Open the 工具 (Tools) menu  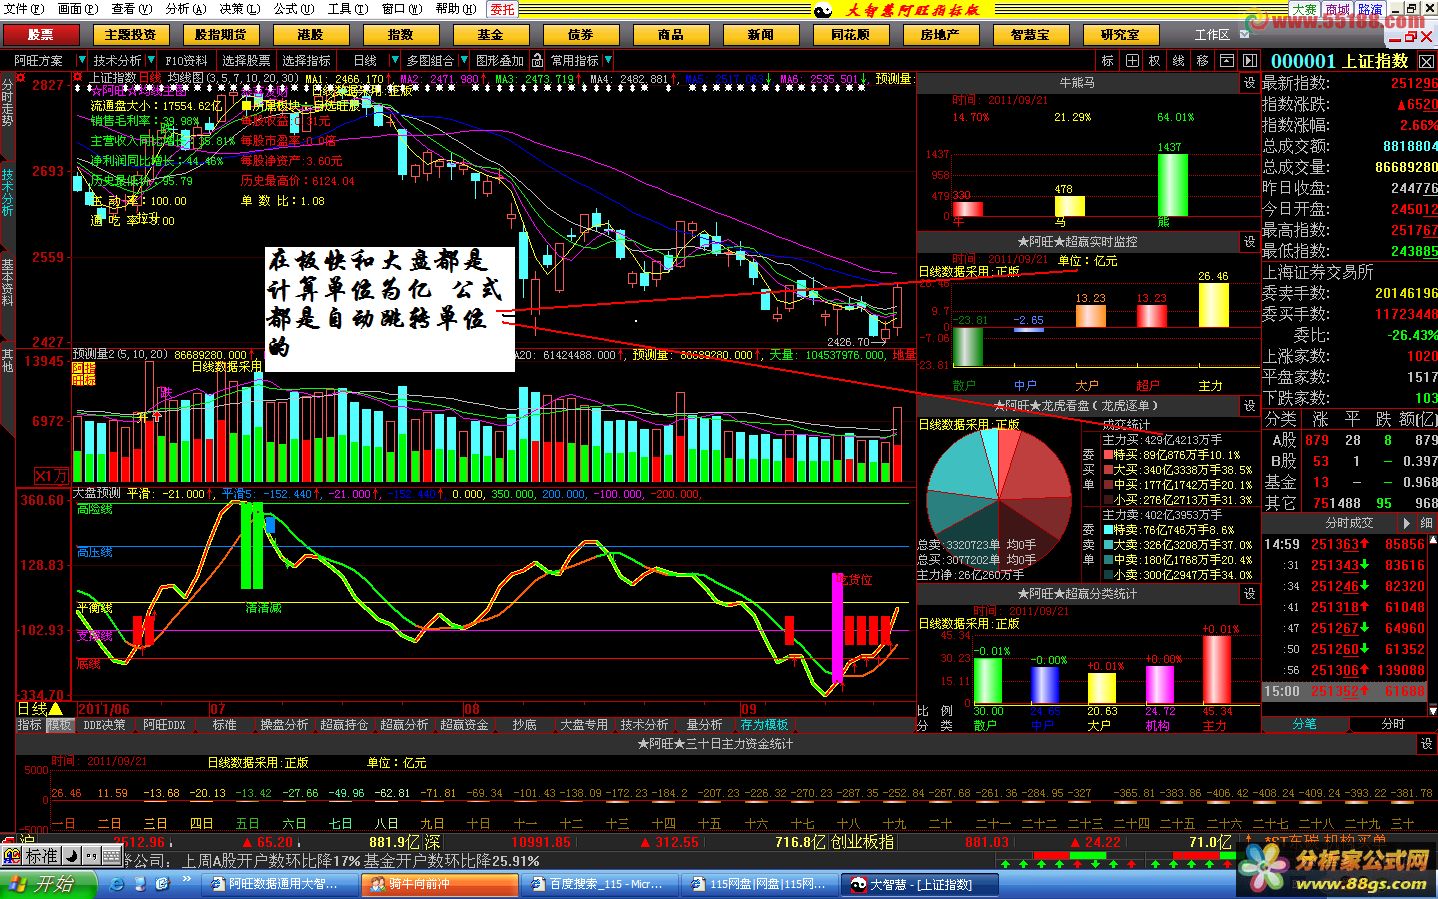(347, 9)
